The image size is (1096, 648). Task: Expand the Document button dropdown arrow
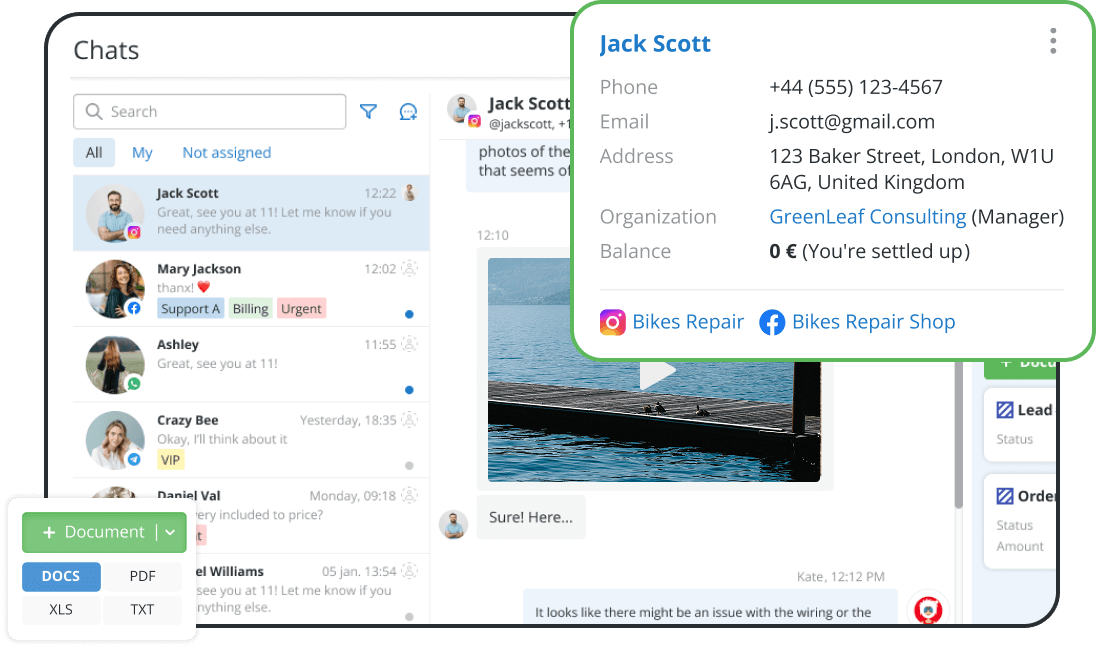168,532
